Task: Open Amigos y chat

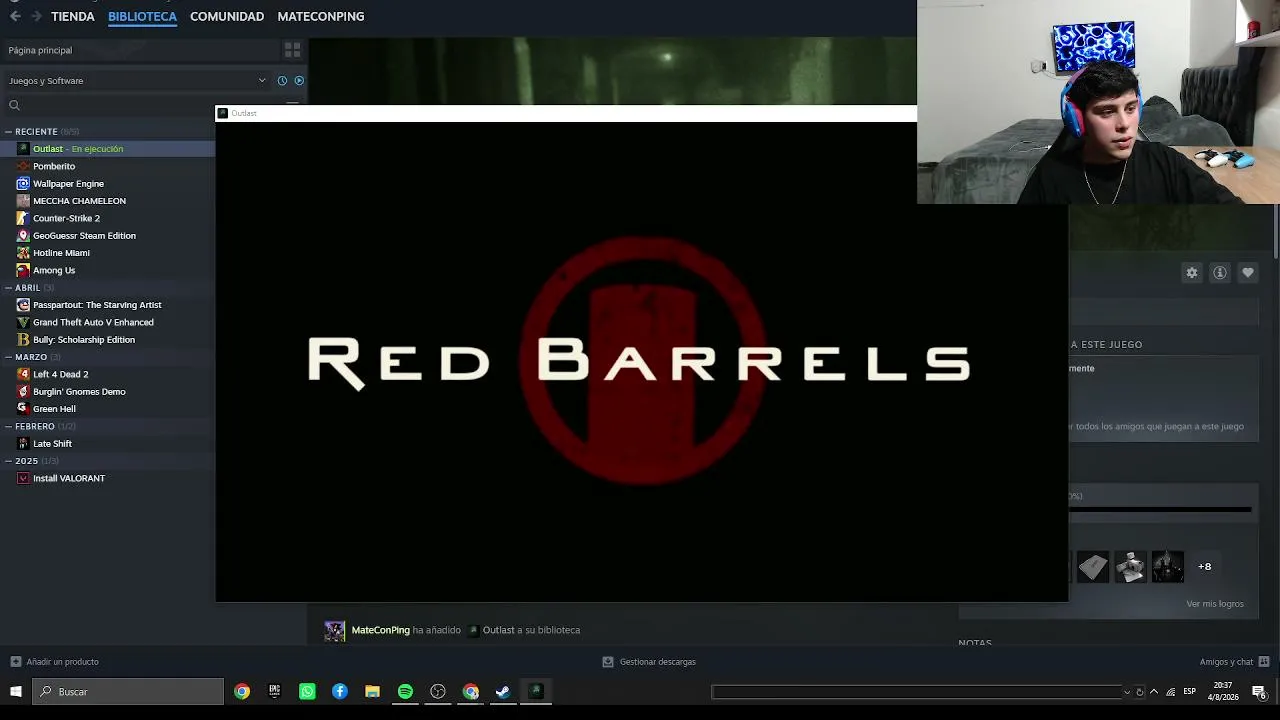Action: click(x=1234, y=662)
